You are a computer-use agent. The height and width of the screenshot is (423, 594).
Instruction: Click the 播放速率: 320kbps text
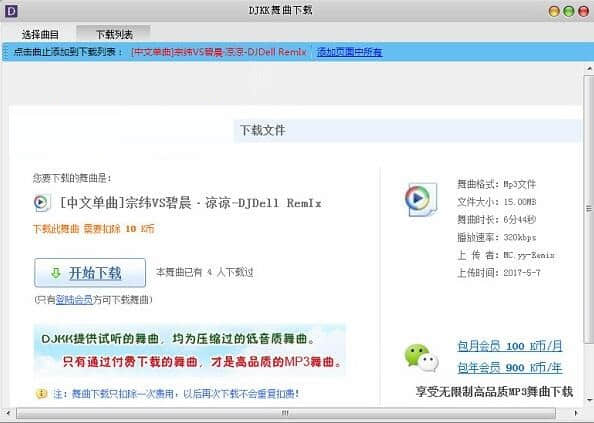[x=497, y=237]
